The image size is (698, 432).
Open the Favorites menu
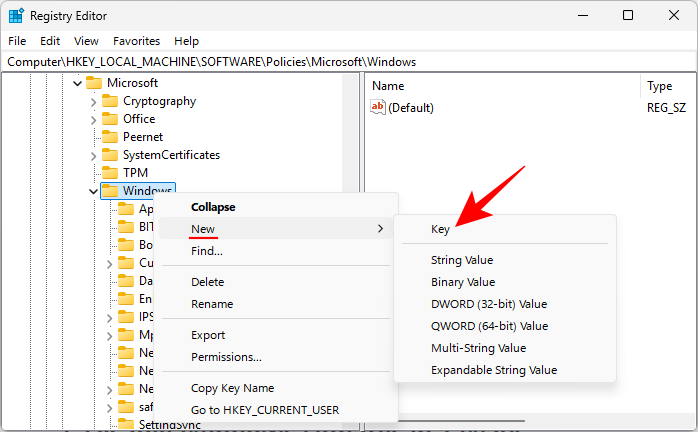pos(136,41)
